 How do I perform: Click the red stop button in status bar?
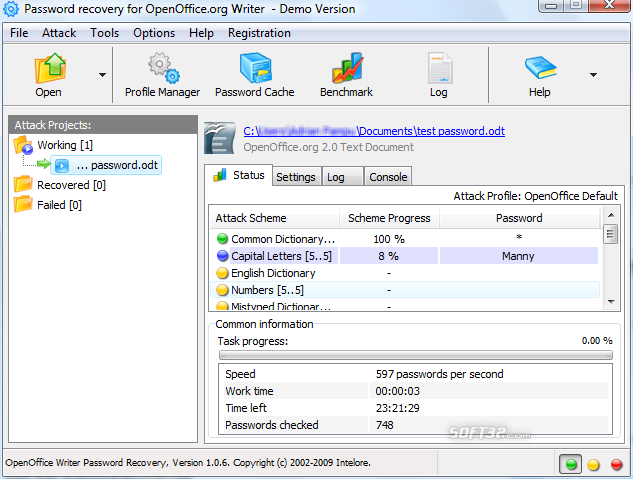click(x=616, y=464)
